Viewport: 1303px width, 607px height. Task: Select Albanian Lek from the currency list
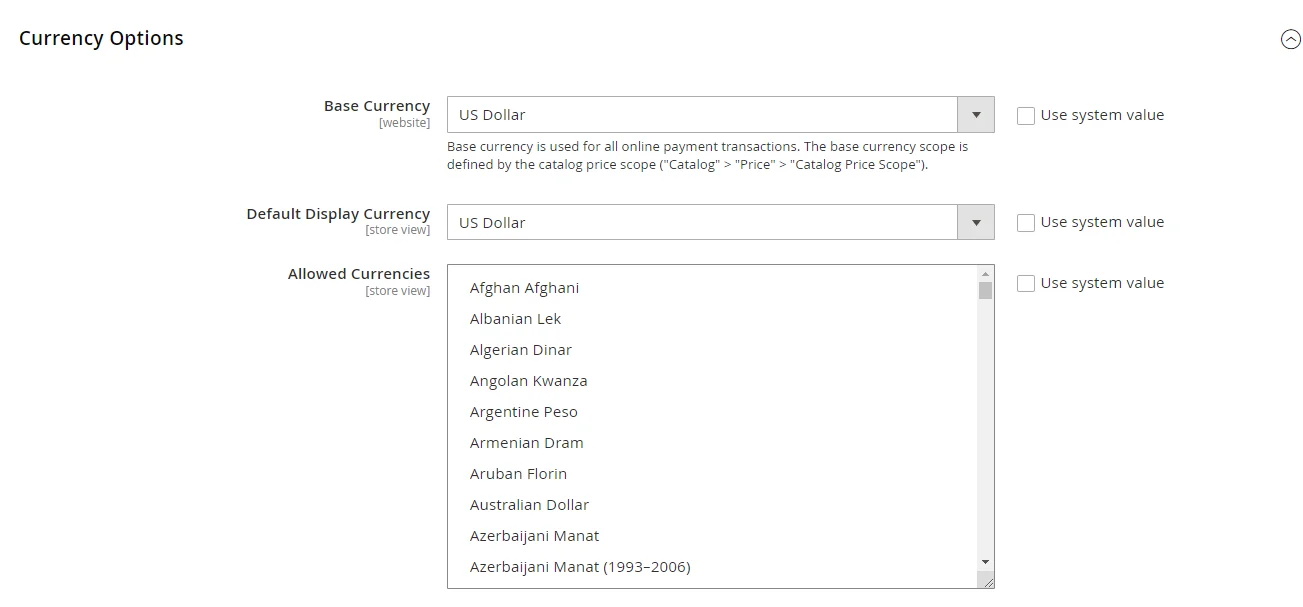(515, 318)
